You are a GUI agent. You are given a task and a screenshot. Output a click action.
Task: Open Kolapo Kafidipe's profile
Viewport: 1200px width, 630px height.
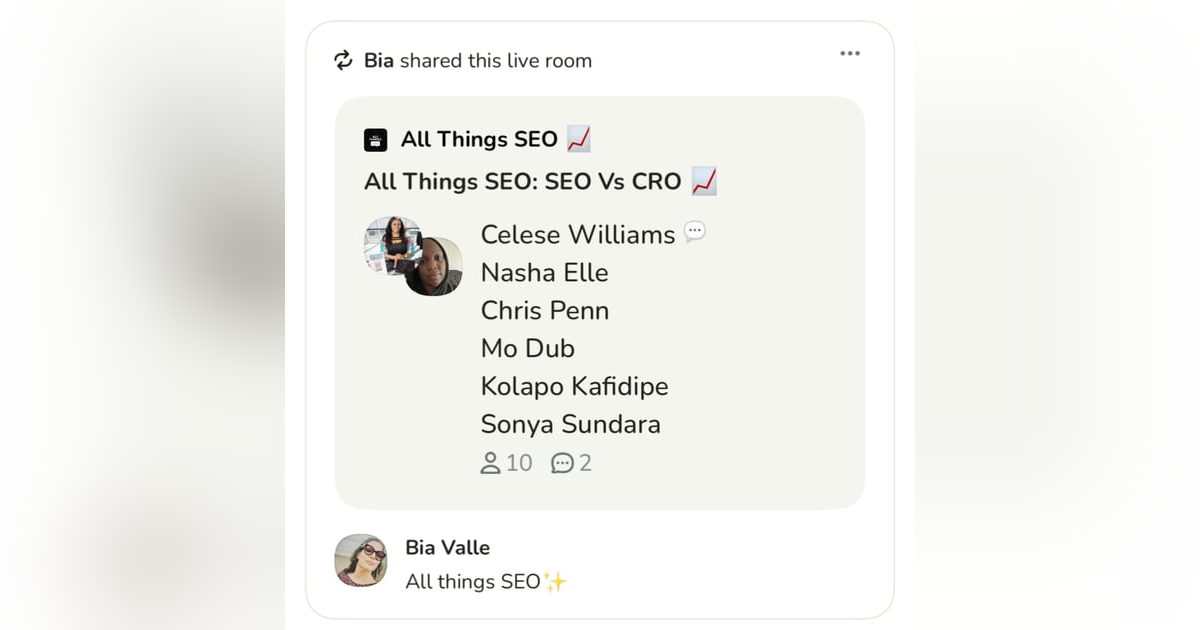point(574,386)
